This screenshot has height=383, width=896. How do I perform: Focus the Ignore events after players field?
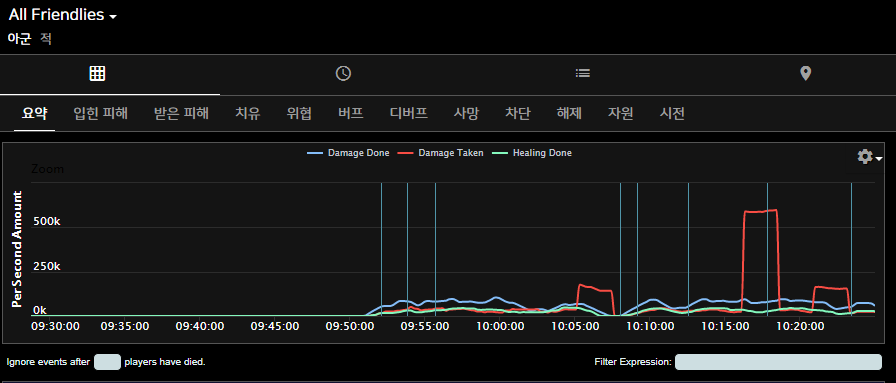pos(107,362)
